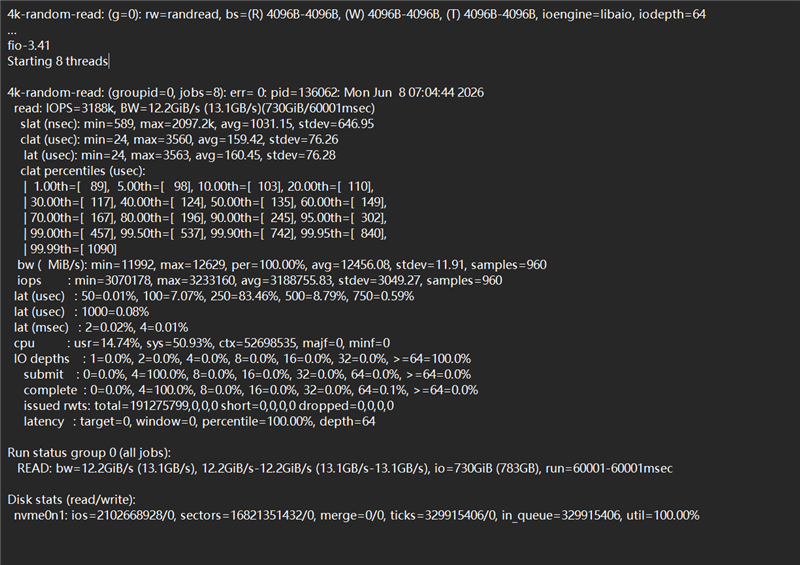Click the submit depth percentages line
800x565 pixels.
[x=247, y=375]
